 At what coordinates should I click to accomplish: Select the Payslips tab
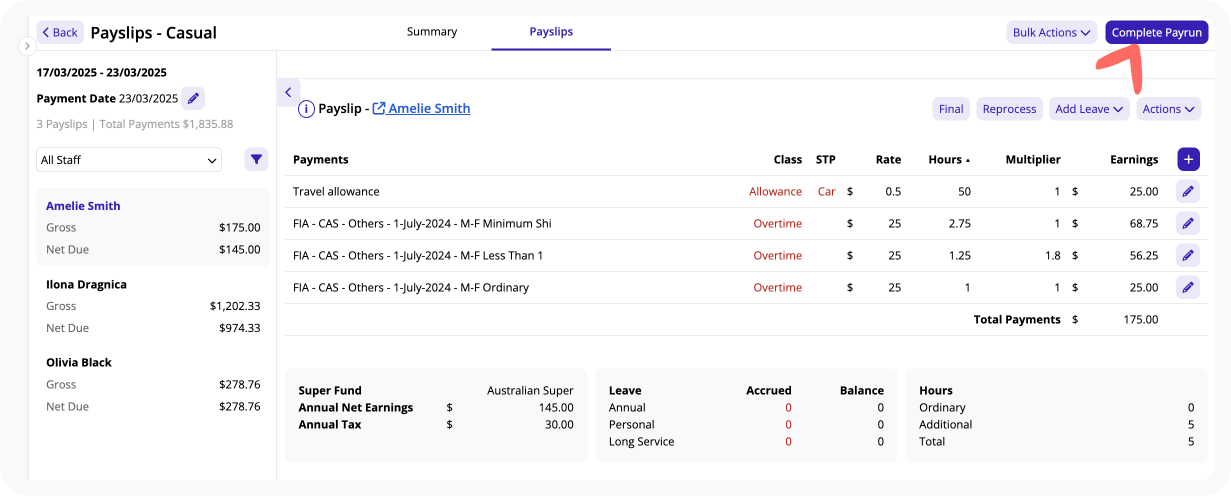click(551, 32)
